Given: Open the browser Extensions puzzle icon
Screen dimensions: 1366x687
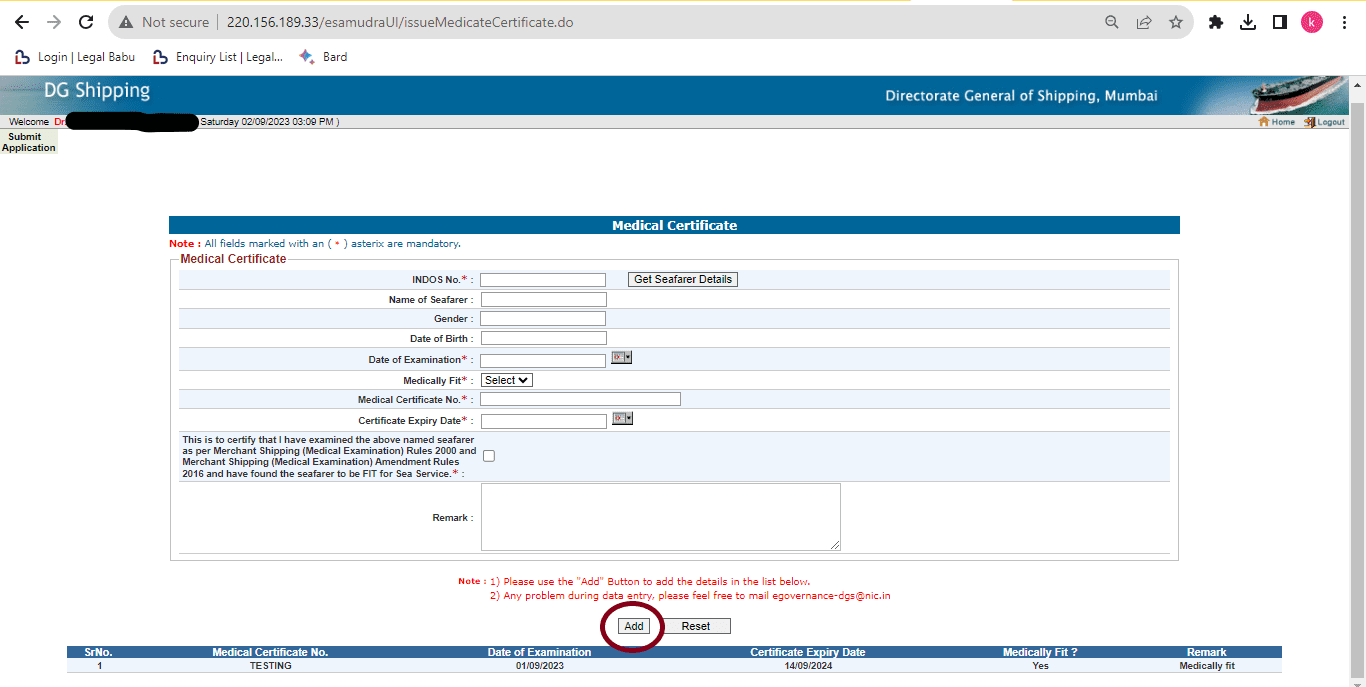Looking at the screenshot, I should (1216, 22).
